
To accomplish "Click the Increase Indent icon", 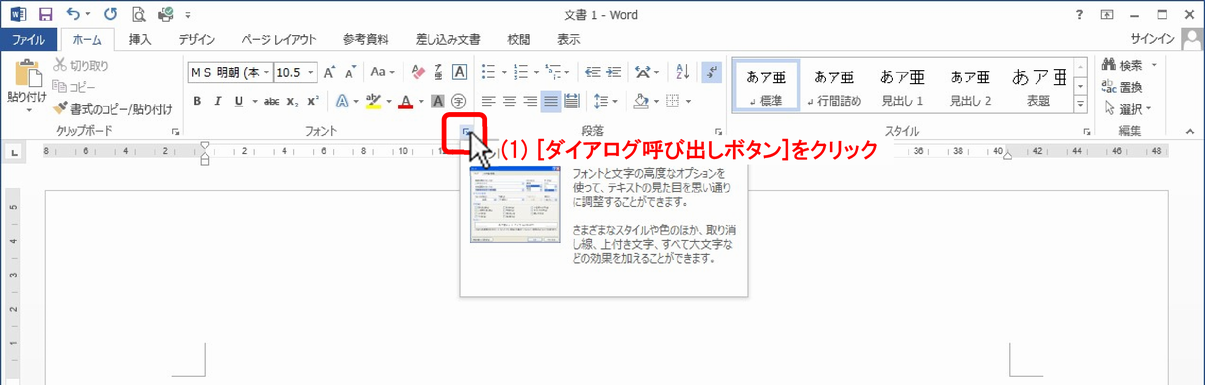I will click(615, 72).
